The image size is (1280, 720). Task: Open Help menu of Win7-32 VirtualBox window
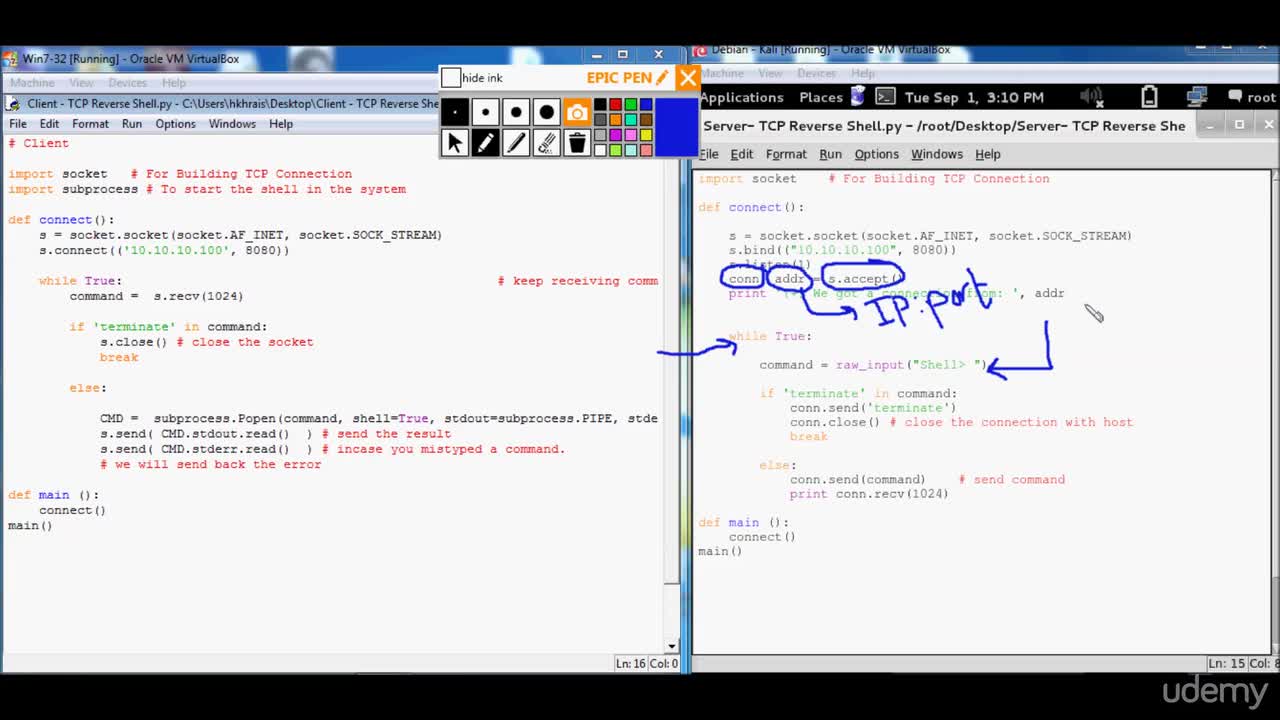pyautogui.click(x=174, y=82)
